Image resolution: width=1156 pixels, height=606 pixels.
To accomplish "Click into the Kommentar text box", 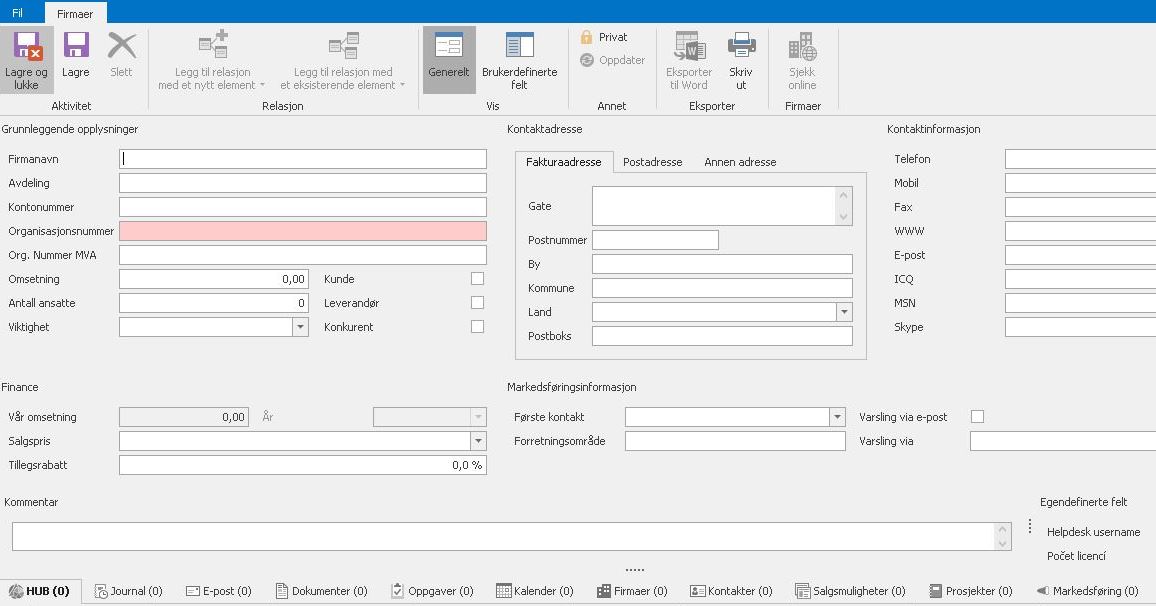I will (504, 536).
